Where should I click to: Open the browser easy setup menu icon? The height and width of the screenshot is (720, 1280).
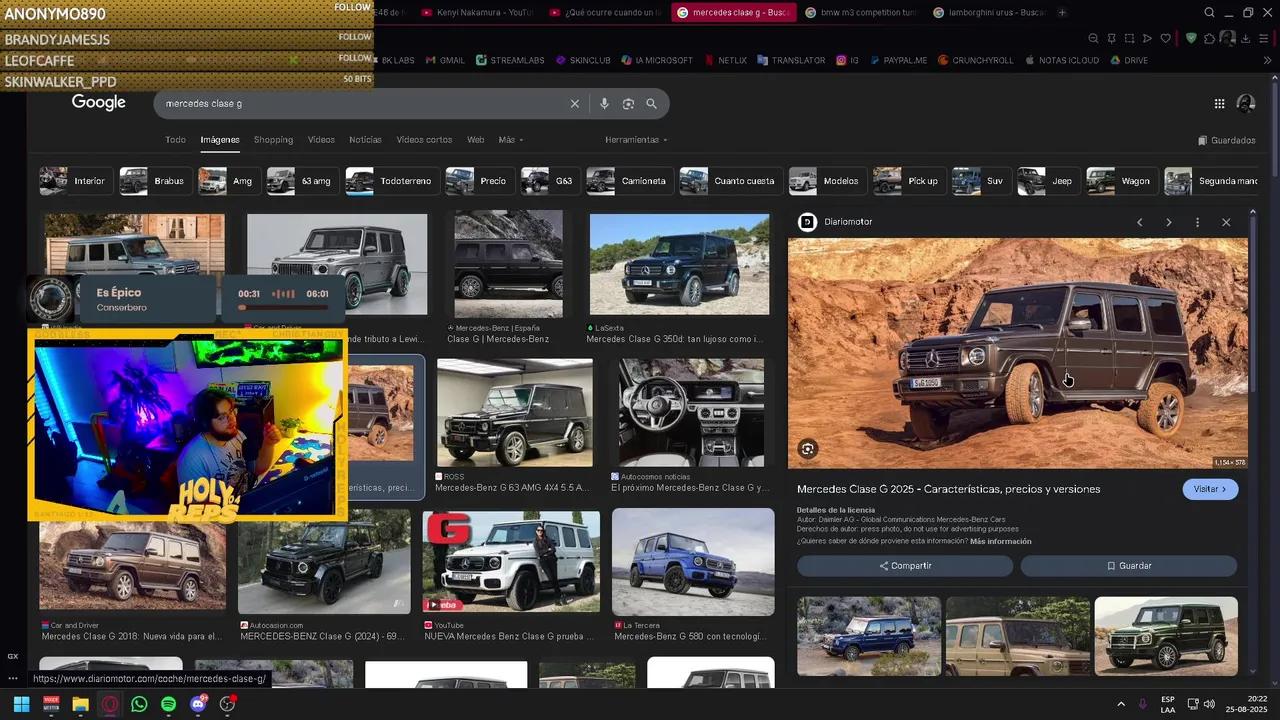tap(1265, 39)
